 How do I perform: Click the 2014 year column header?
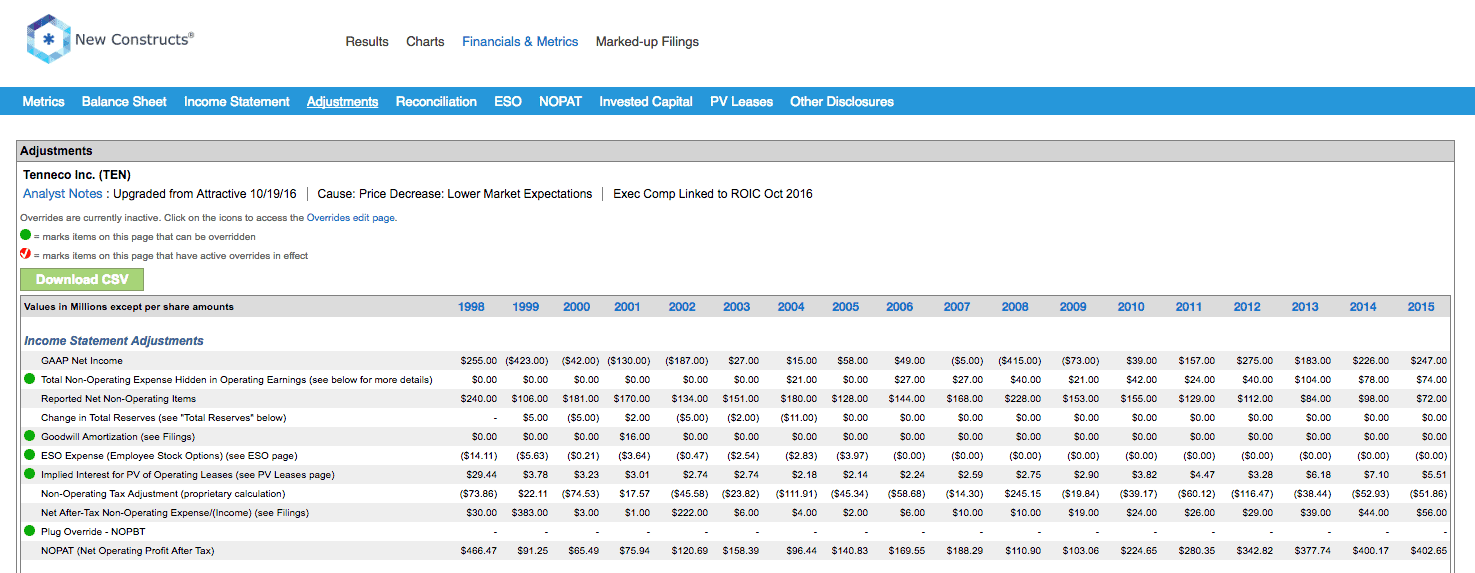pos(1363,307)
